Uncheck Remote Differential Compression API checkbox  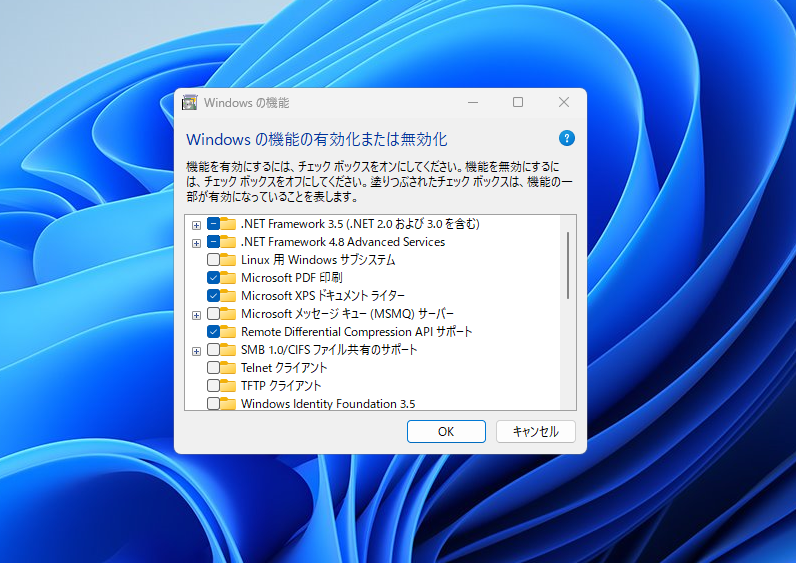213,332
